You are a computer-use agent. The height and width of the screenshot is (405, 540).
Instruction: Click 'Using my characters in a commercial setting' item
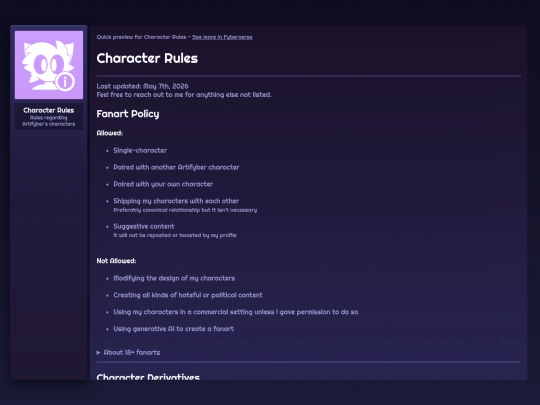[x=236, y=312]
